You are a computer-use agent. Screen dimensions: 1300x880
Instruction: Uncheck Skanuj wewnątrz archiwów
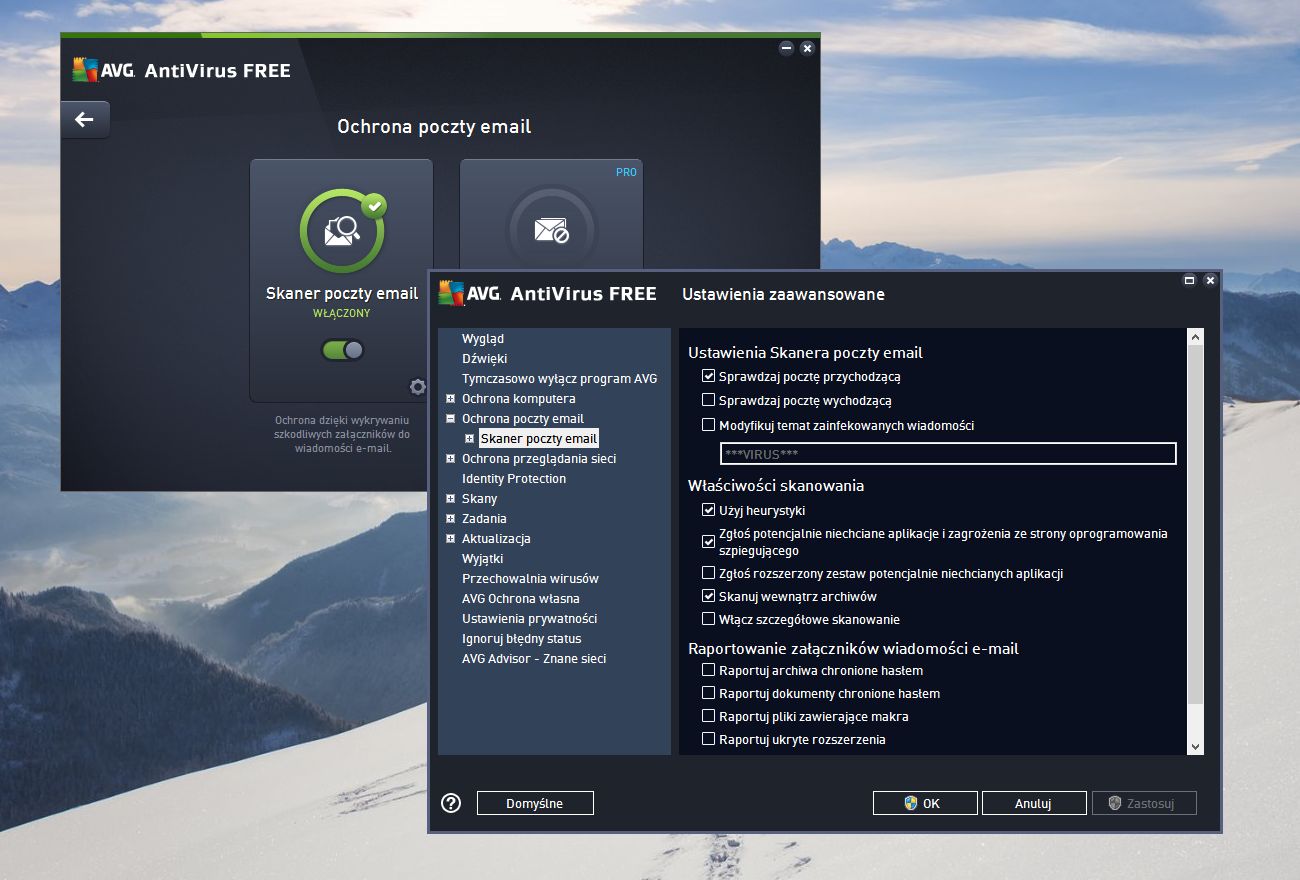pyautogui.click(x=709, y=596)
